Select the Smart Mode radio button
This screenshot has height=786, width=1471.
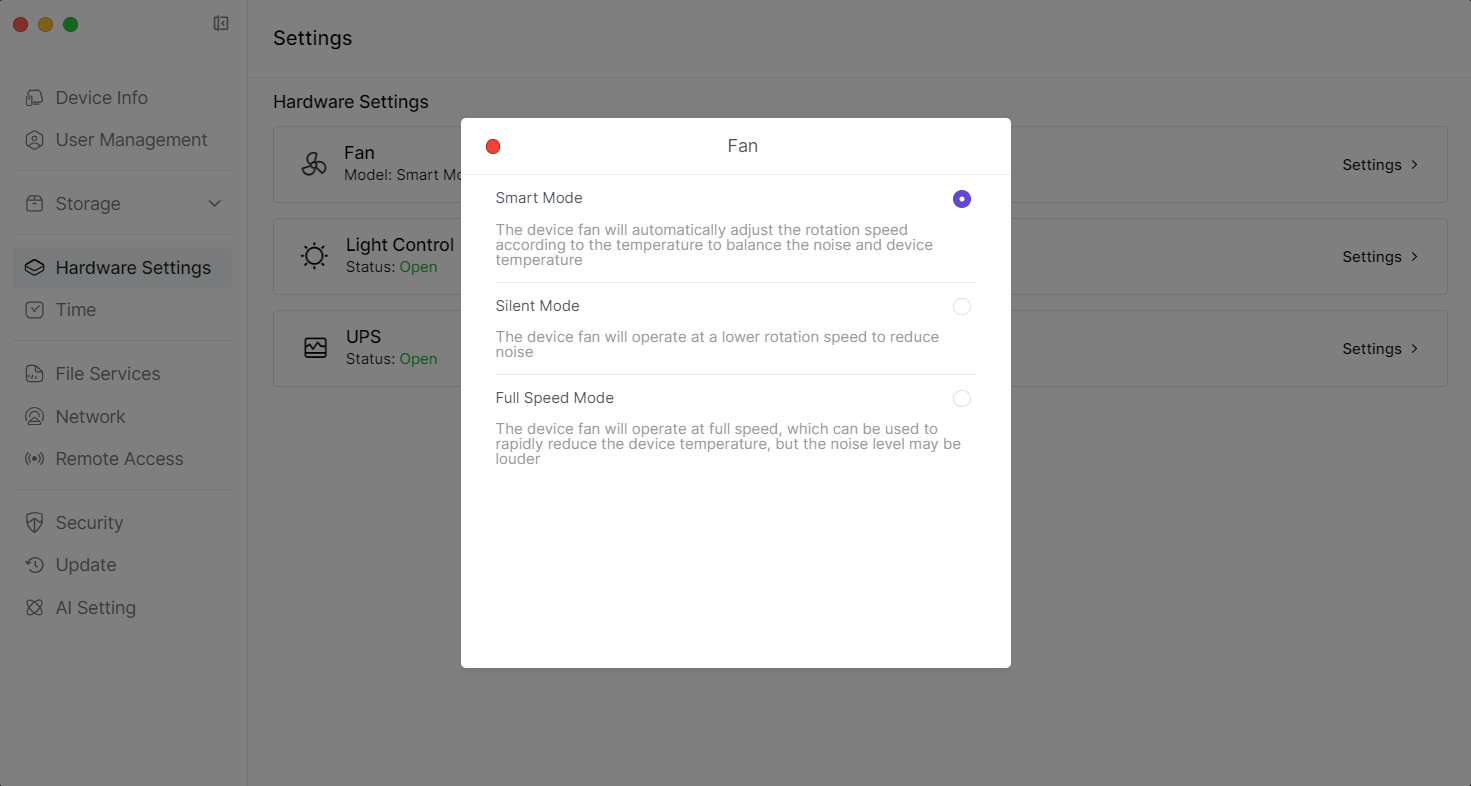pyautogui.click(x=961, y=199)
